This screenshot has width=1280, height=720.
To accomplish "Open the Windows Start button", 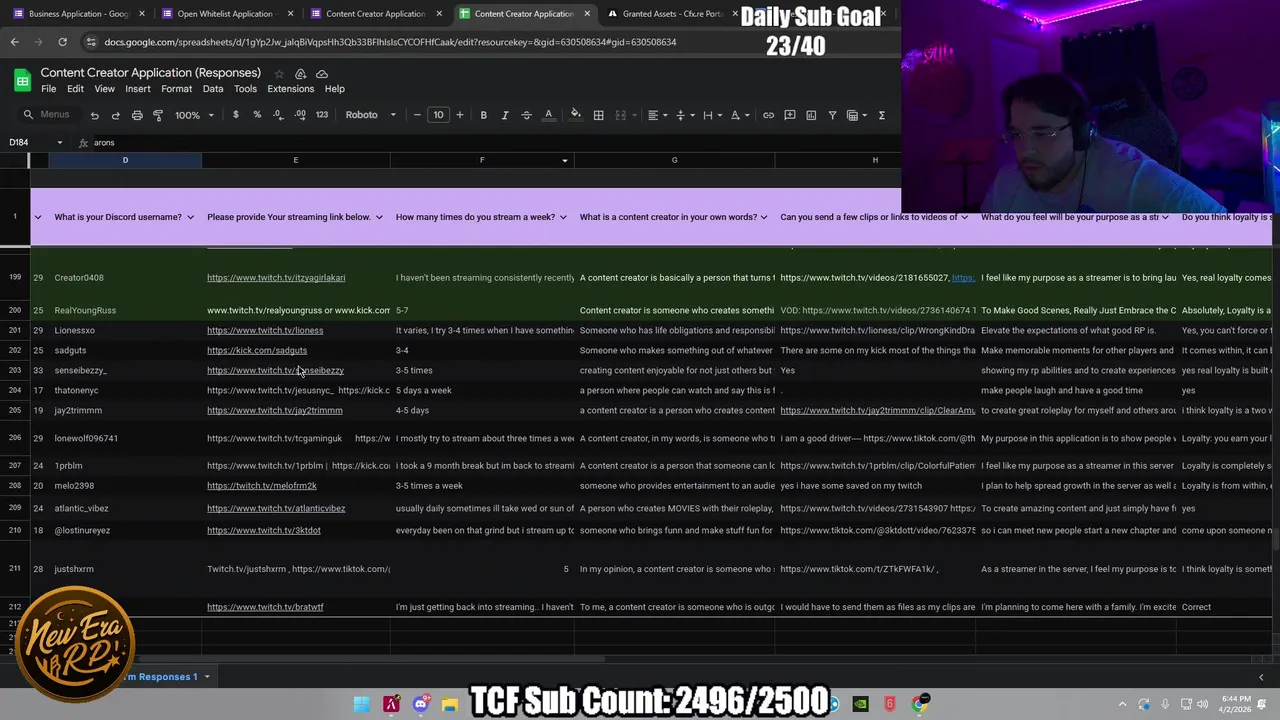I will [361, 704].
